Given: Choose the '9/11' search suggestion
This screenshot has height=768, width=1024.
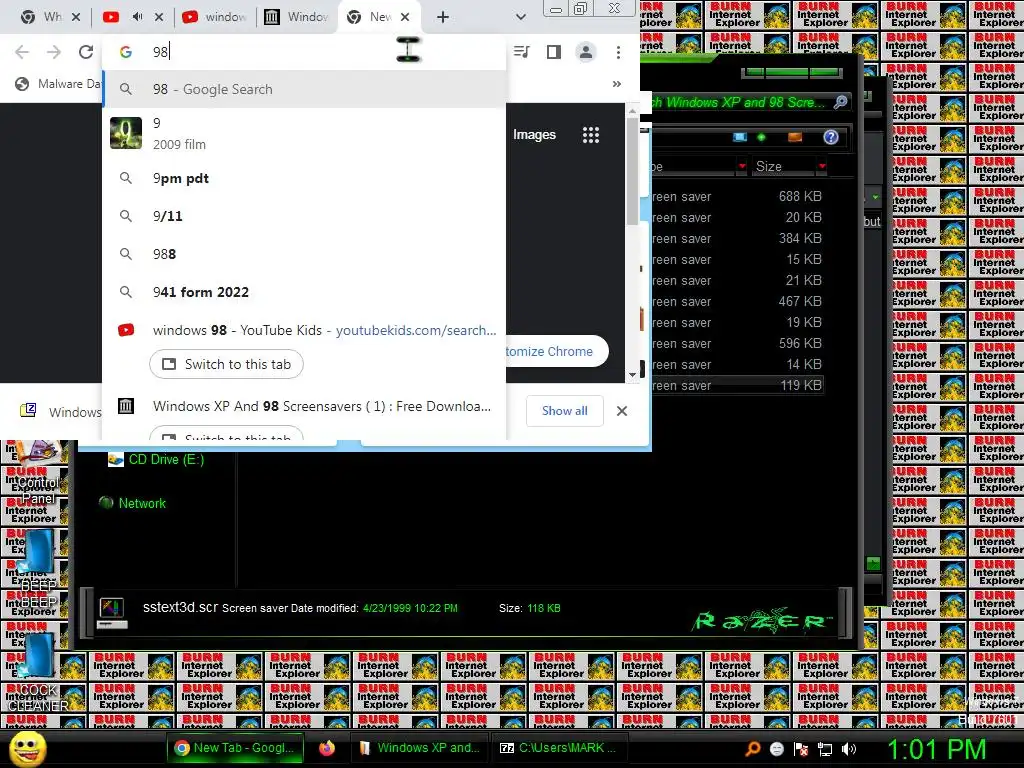Looking at the screenshot, I should click(305, 216).
